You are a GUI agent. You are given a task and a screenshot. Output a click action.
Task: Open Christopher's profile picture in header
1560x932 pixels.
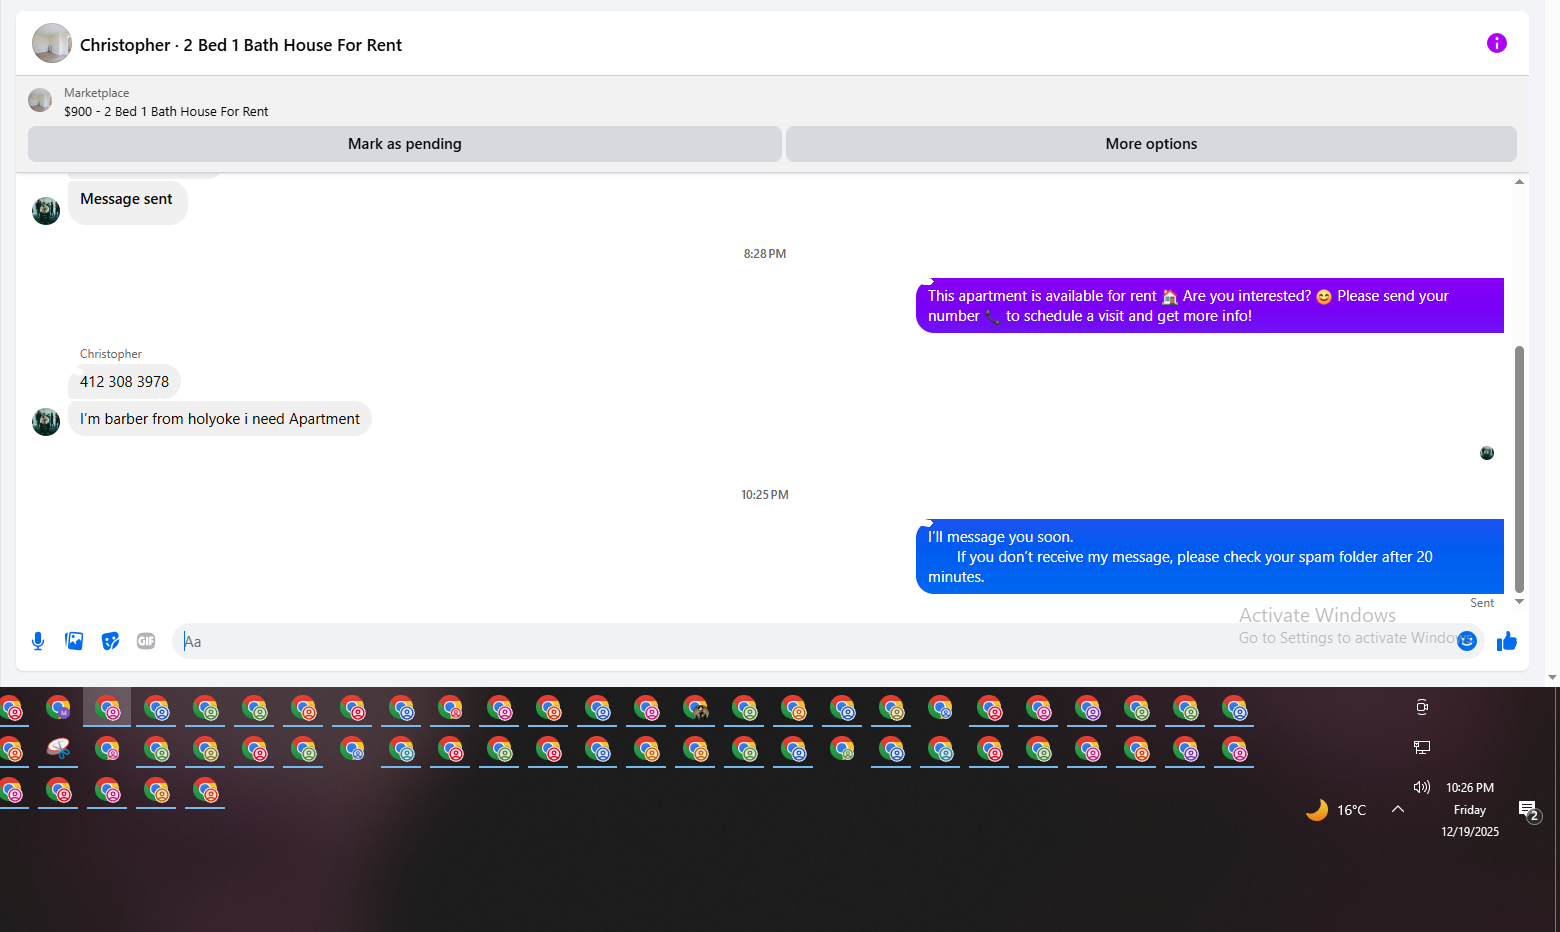coord(52,43)
